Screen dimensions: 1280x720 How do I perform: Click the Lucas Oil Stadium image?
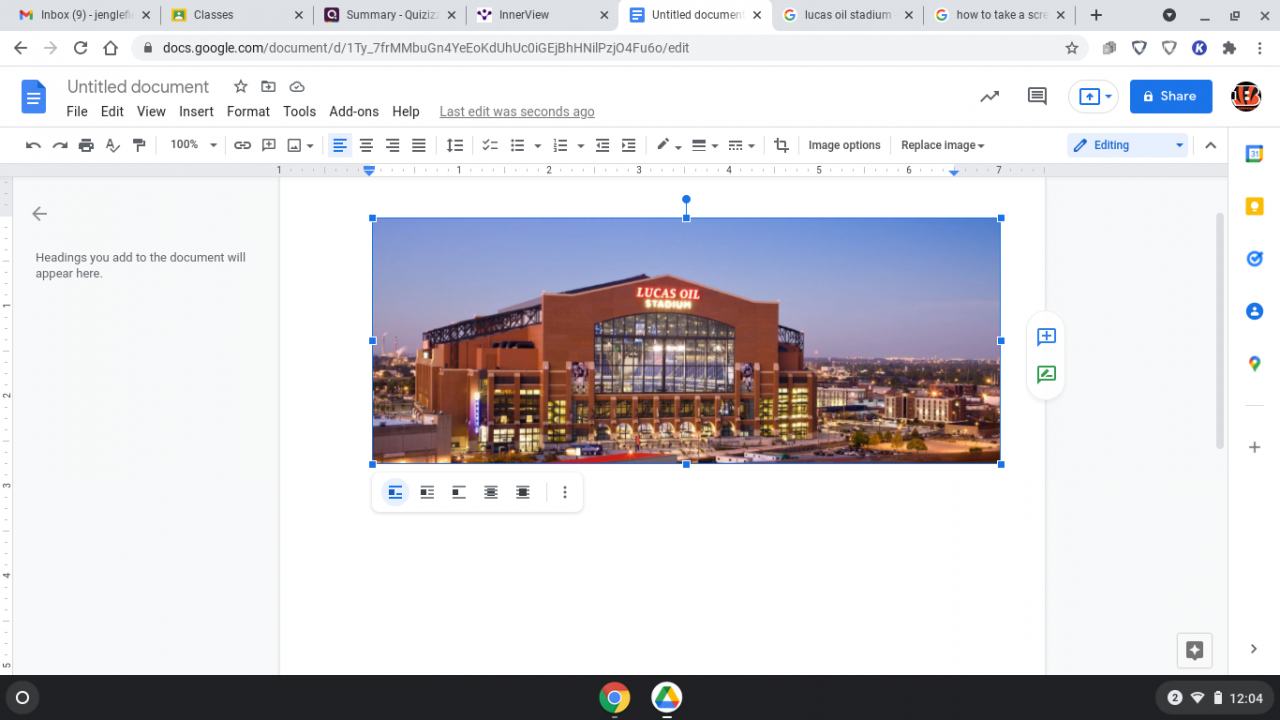point(686,340)
